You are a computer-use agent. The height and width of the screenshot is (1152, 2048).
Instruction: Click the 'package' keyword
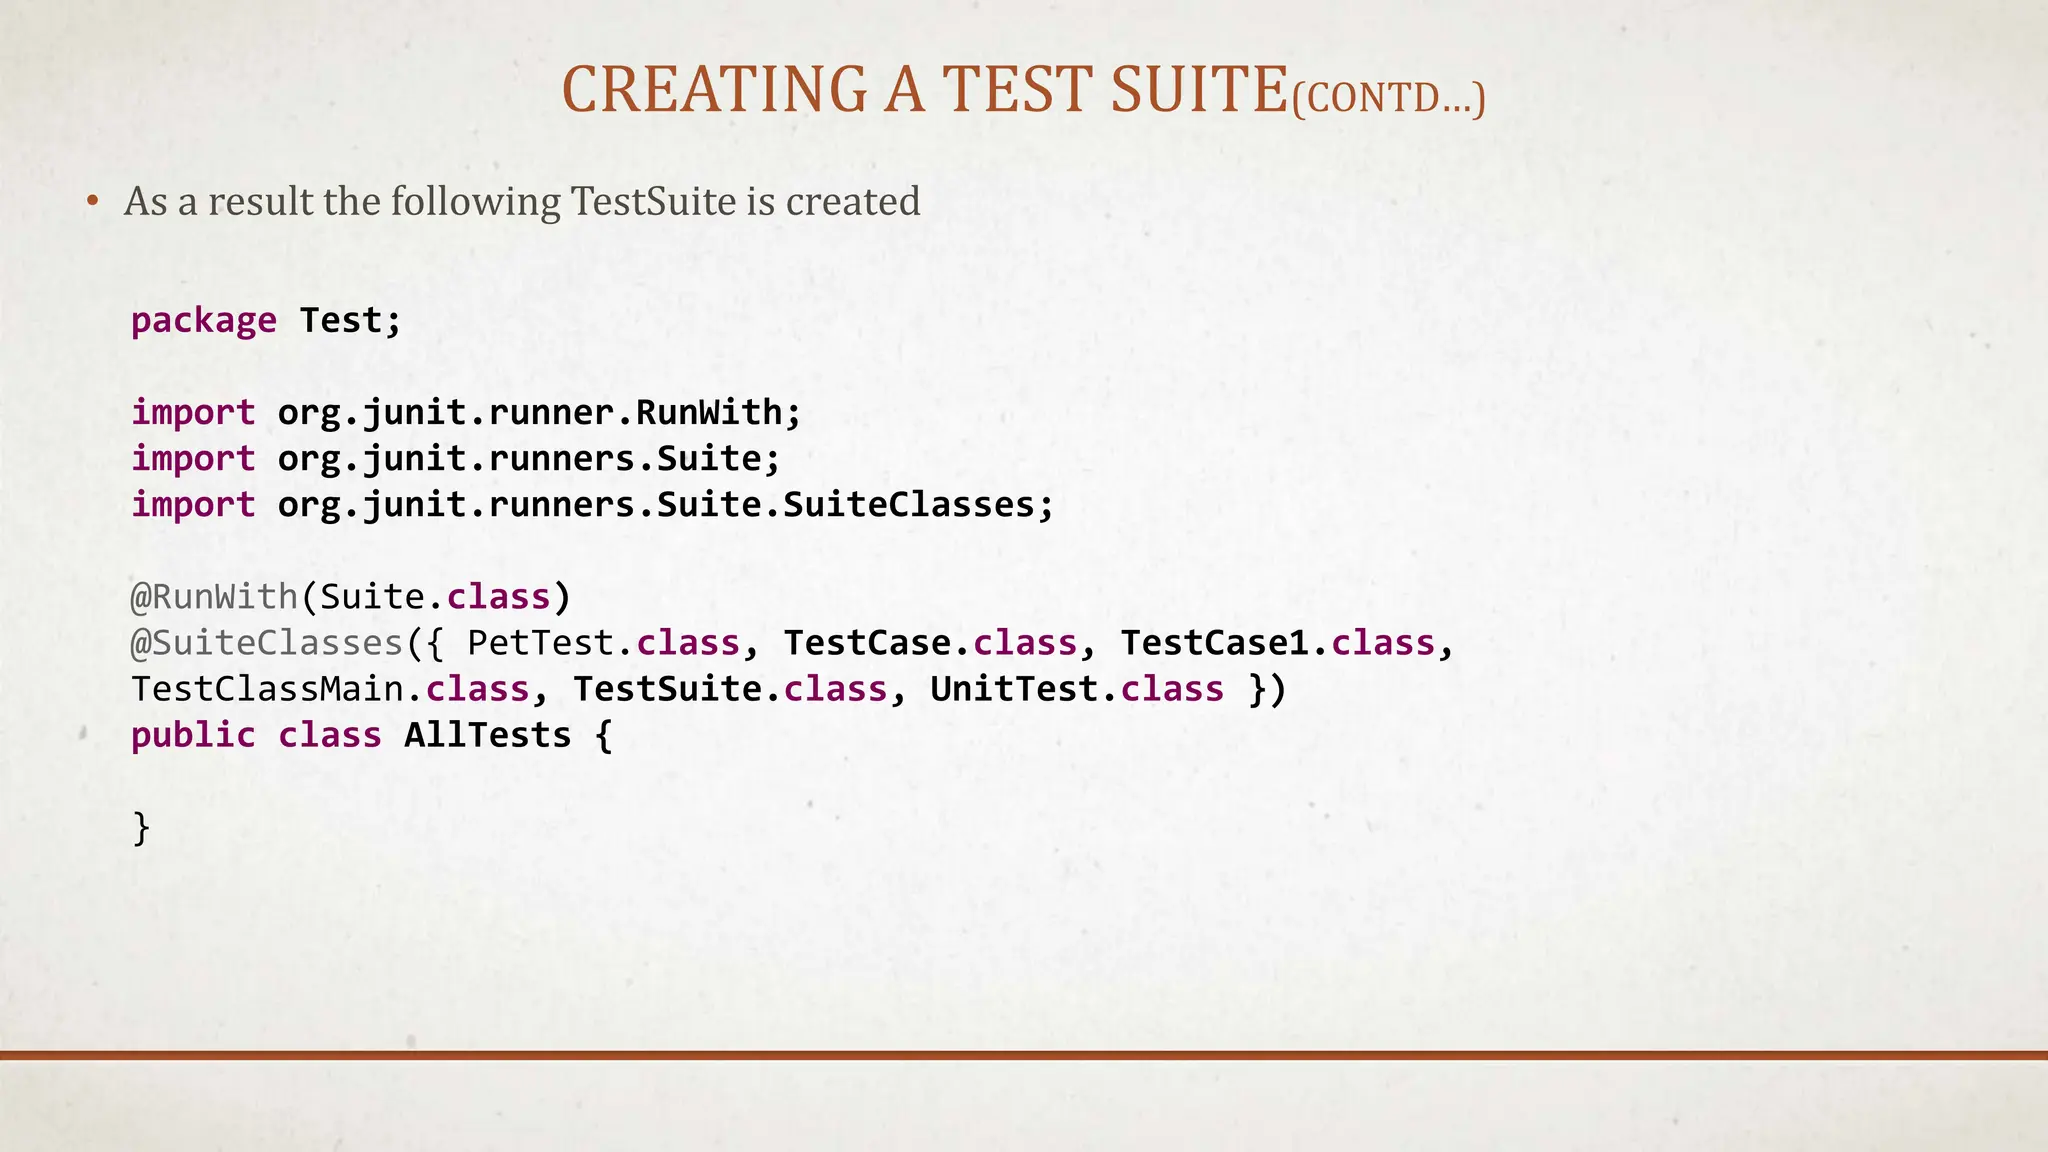tap(204, 321)
